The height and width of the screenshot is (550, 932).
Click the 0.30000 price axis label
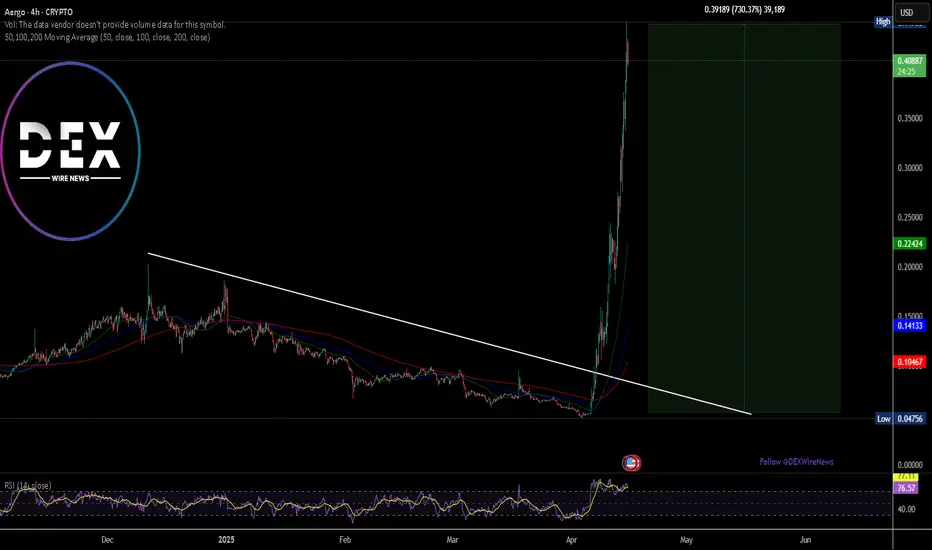point(910,168)
